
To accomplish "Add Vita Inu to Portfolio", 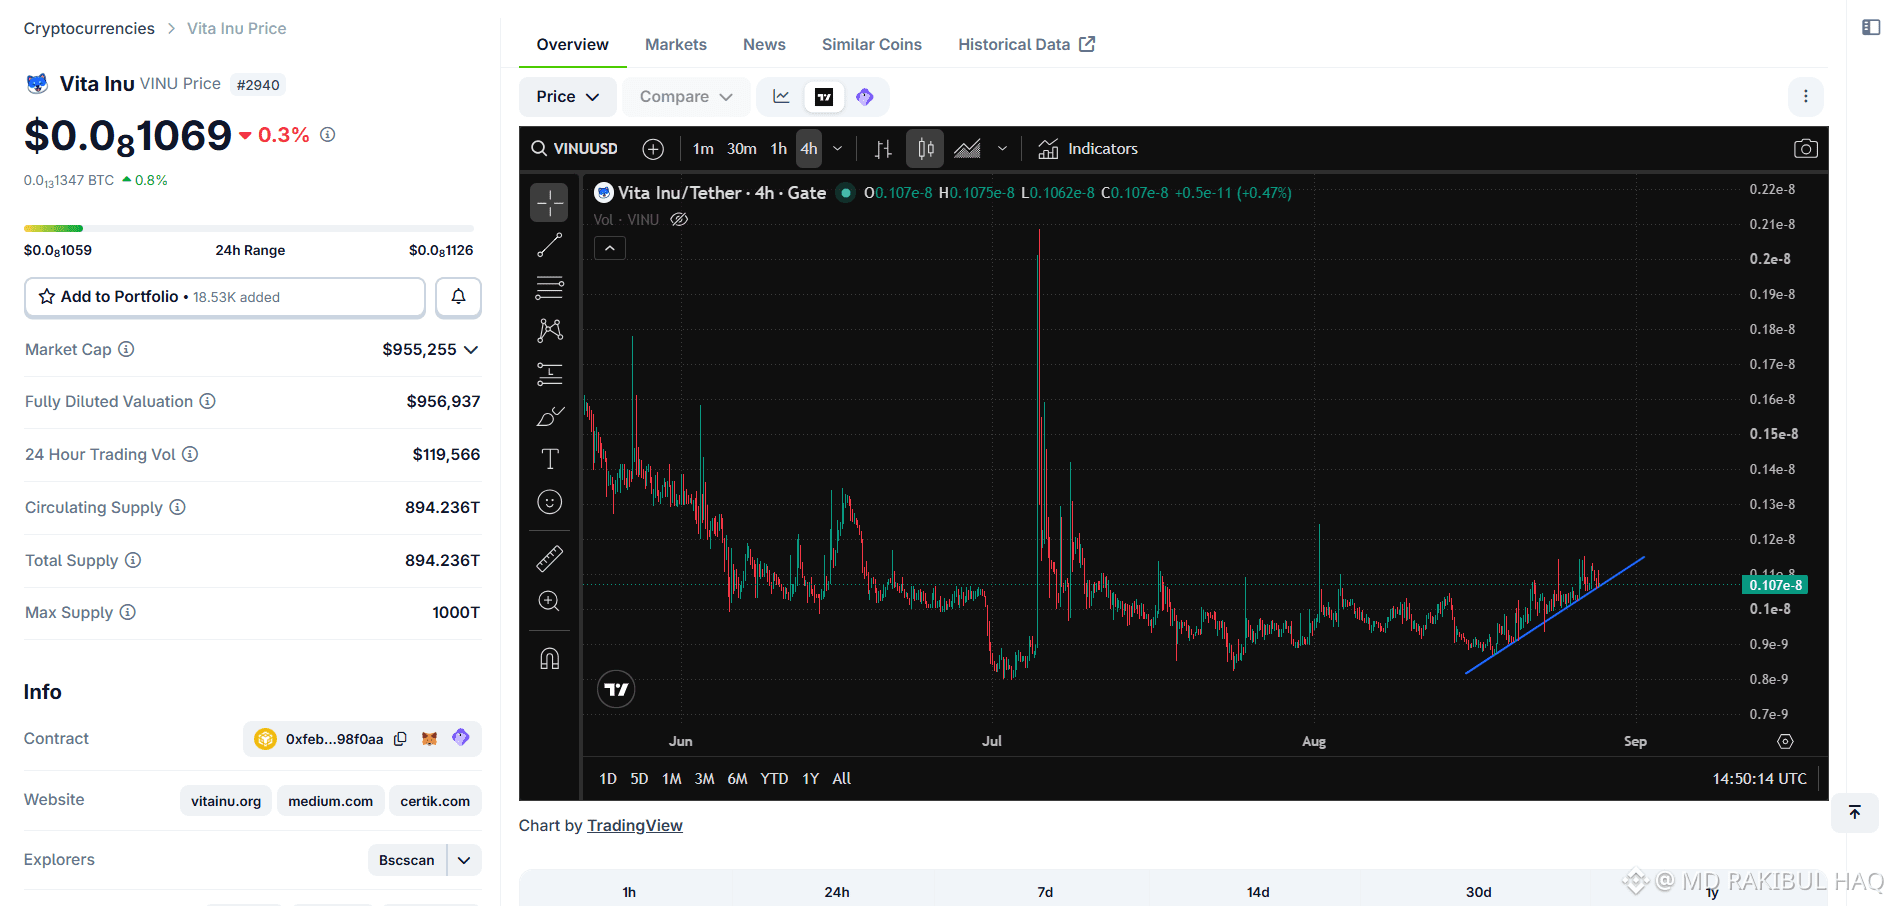I will 225,297.
